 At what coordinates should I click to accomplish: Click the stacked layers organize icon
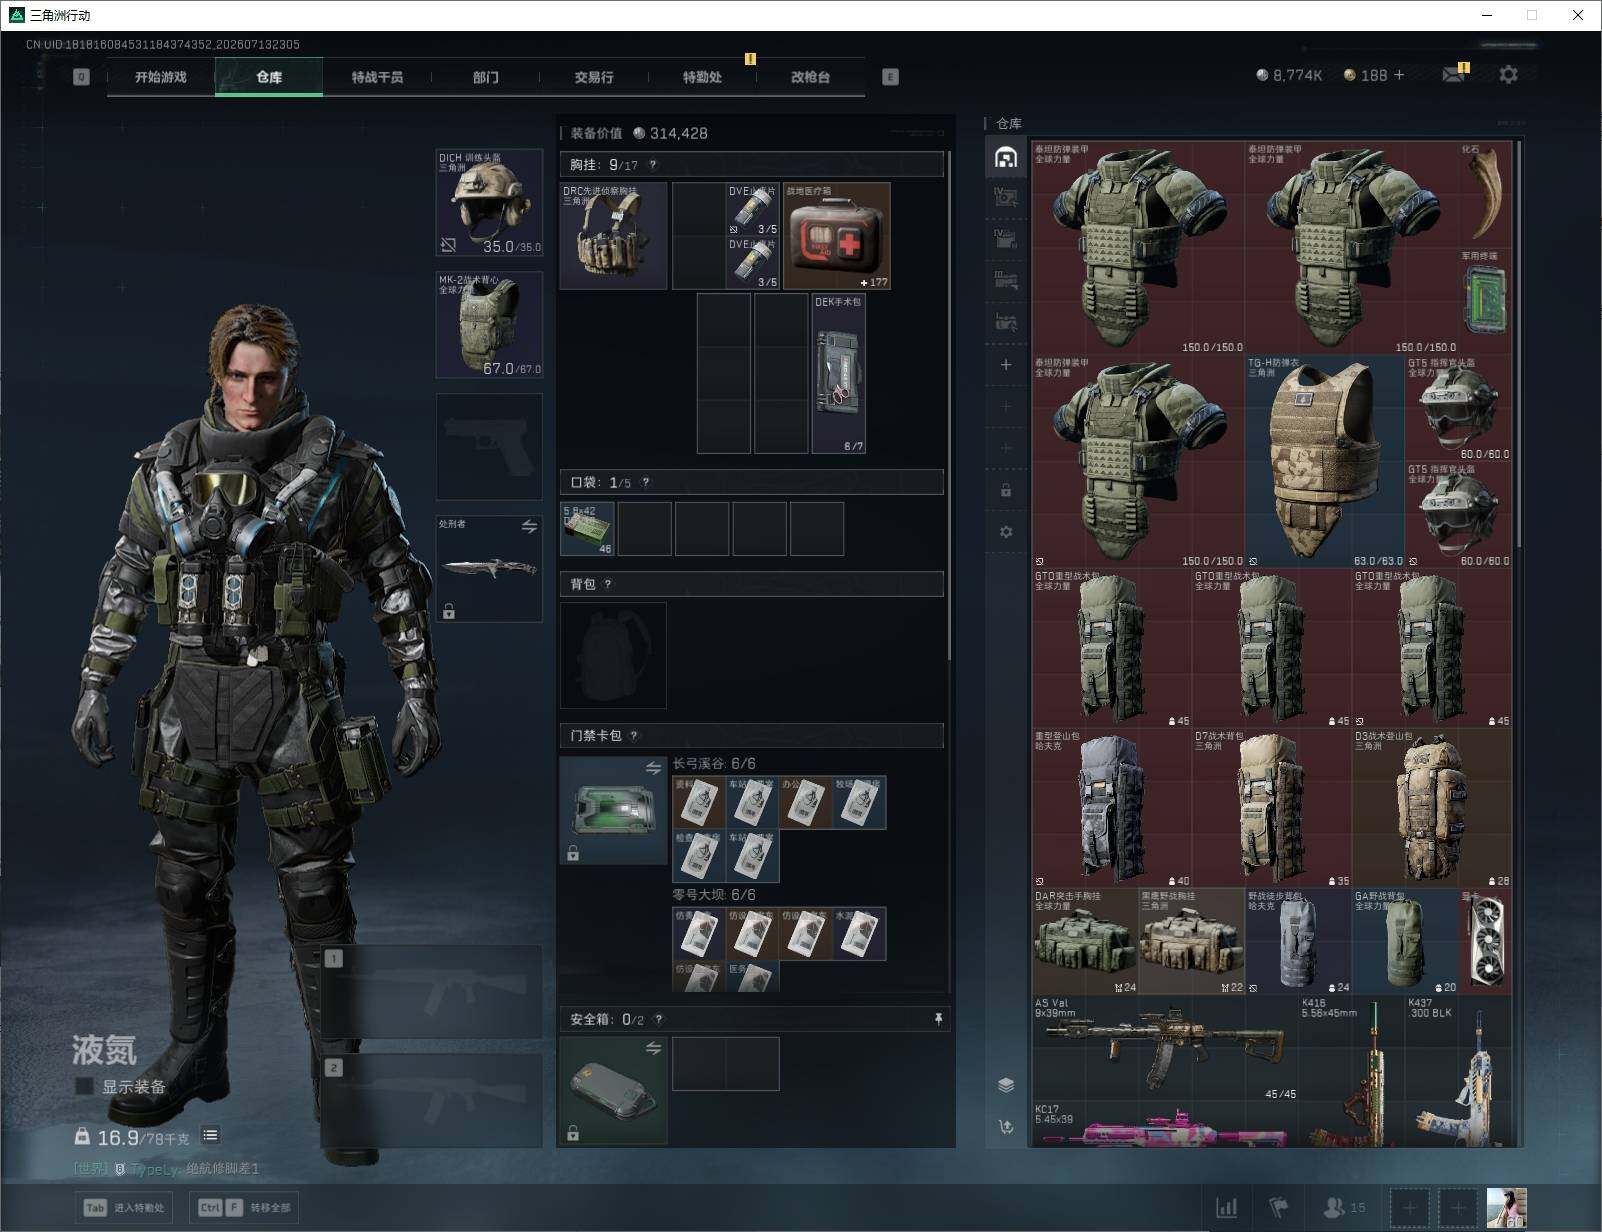coord(1006,1085)
